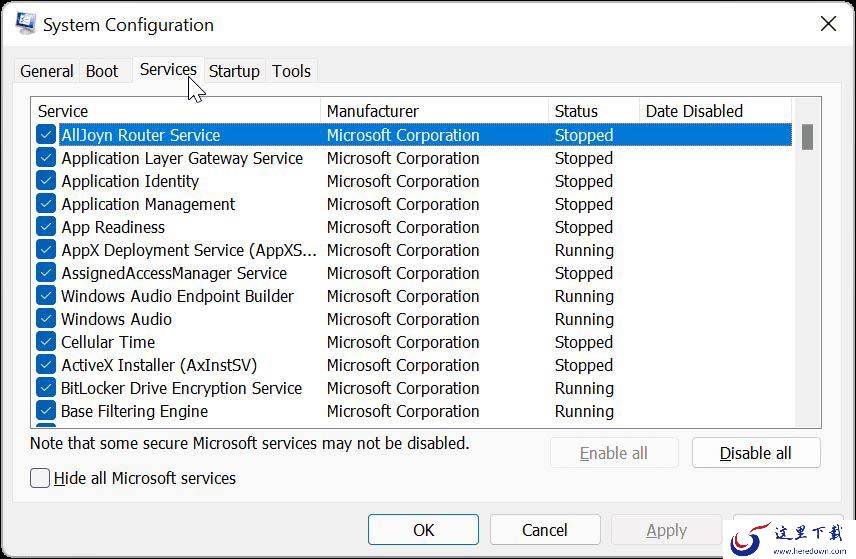
Task: Select AssignedAccessManager Service name
Action: click(x=174, y=272)
